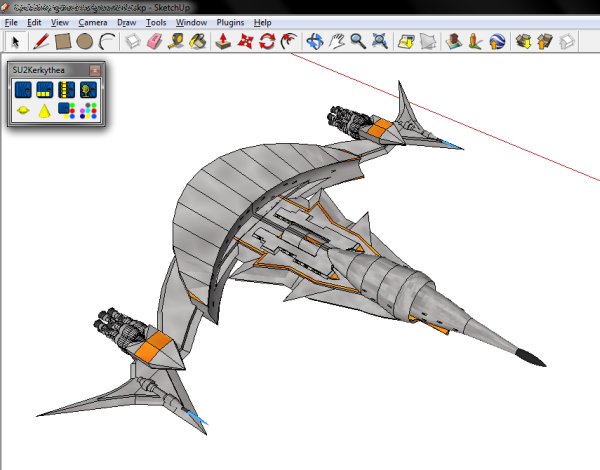Click SU2Kerkythea blue square with colored dots
The height and width of the screenshot is (470, 600).
(67, 111)
